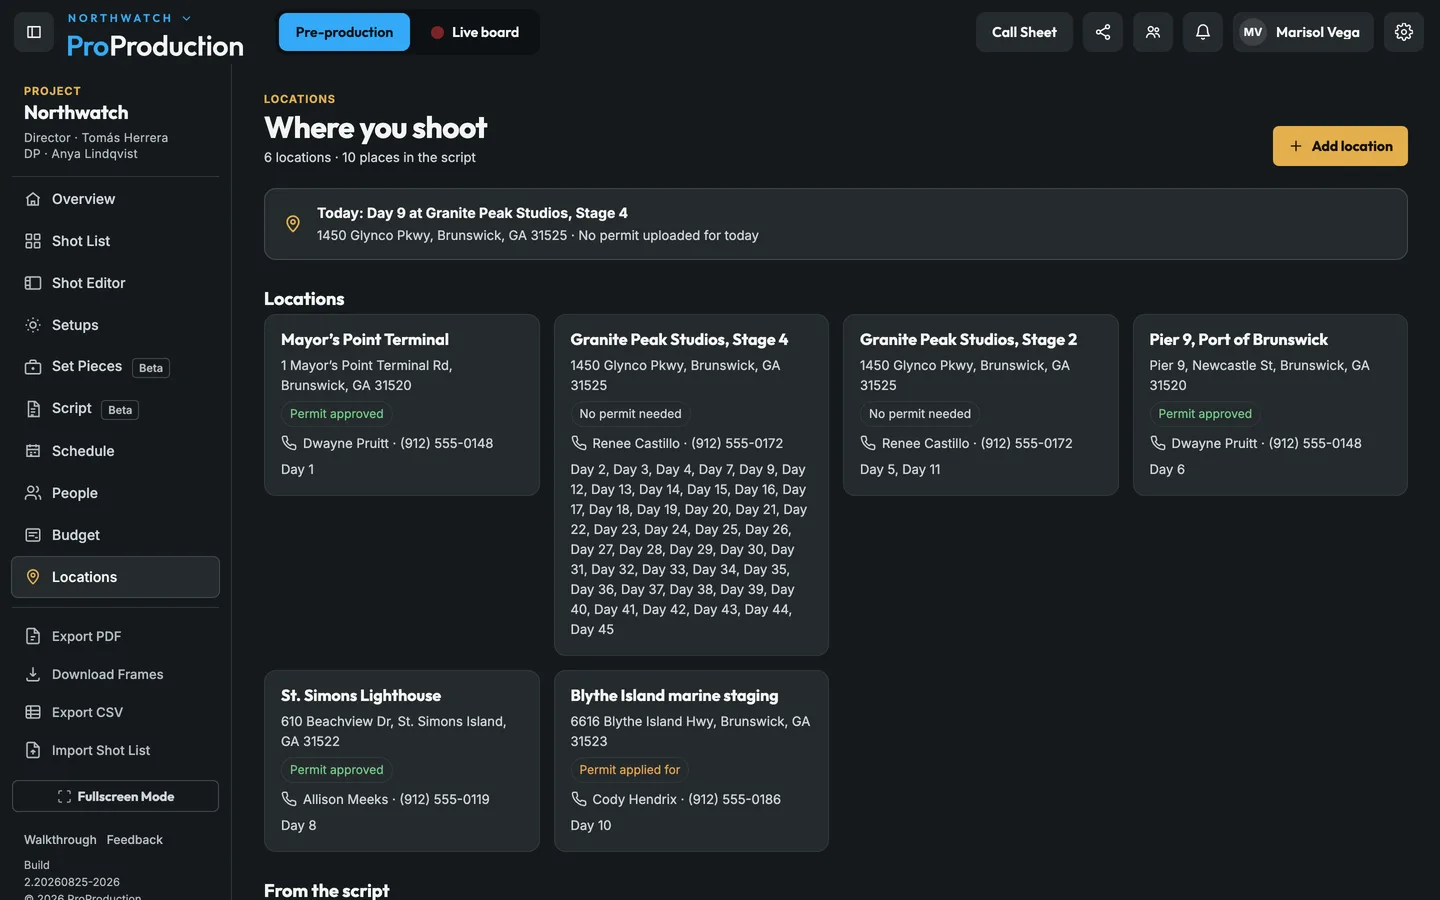This screenshot has height=900, width=1440.
Task: Open the Blythe Island marine staging card
Action: click(691, 761)
